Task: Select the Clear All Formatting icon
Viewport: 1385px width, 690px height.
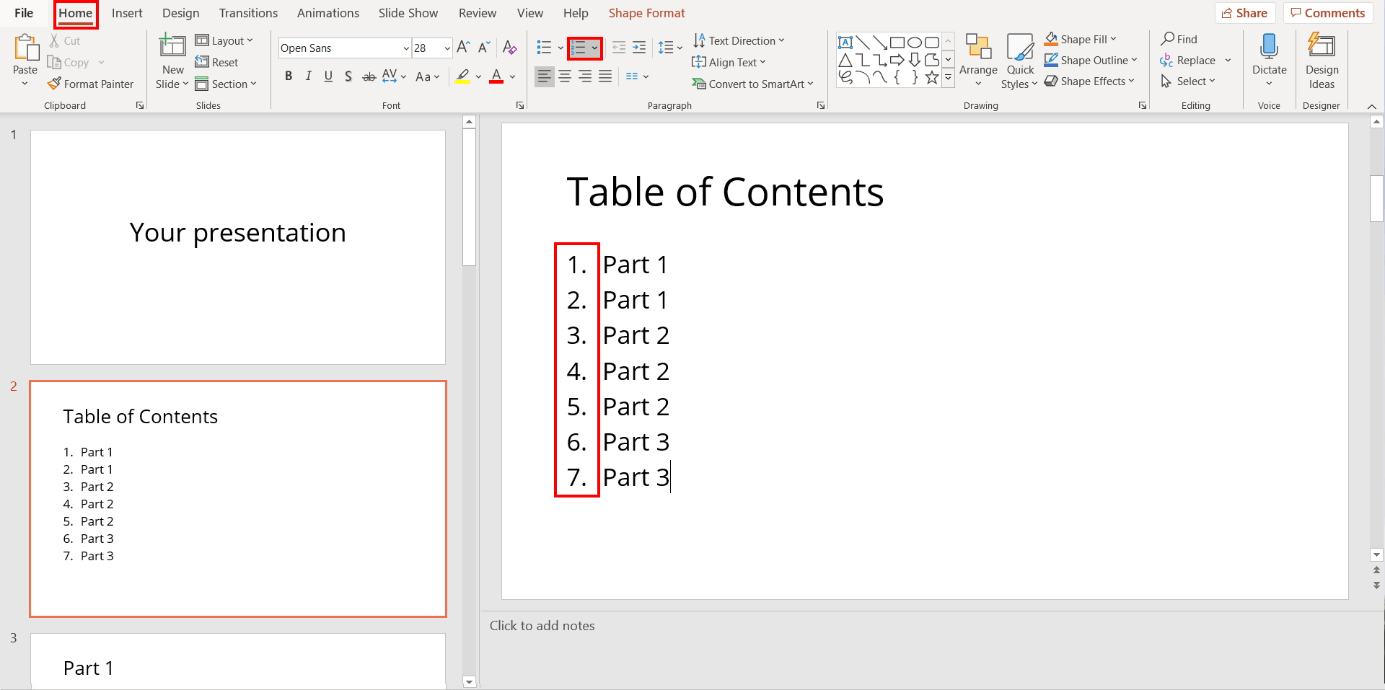Action: [x=508, y=46]
